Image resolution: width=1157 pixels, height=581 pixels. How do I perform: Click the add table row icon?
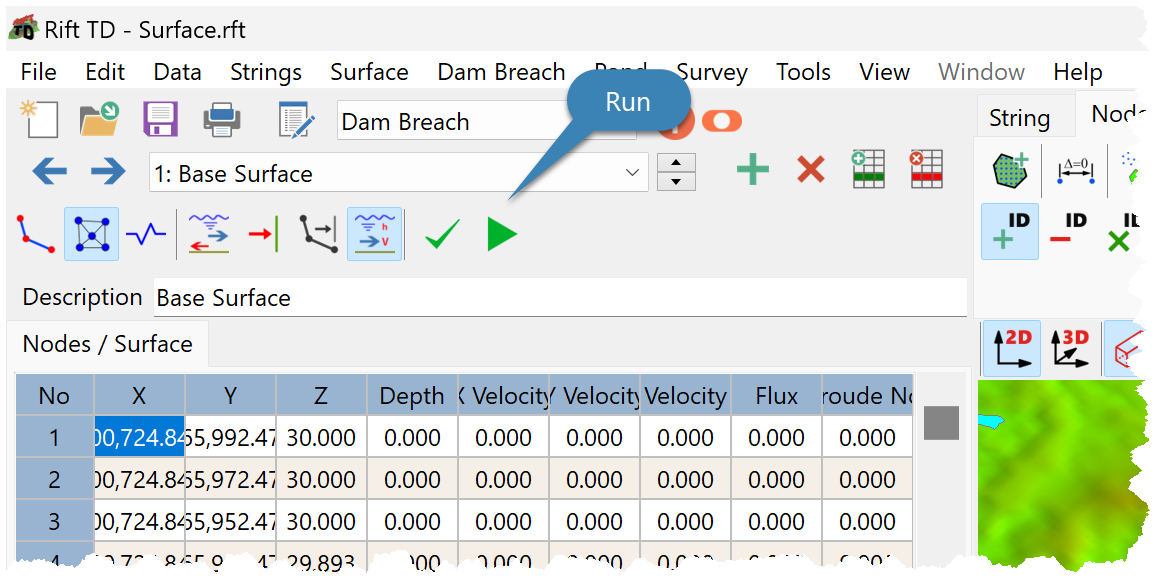(x=868, y=169)
